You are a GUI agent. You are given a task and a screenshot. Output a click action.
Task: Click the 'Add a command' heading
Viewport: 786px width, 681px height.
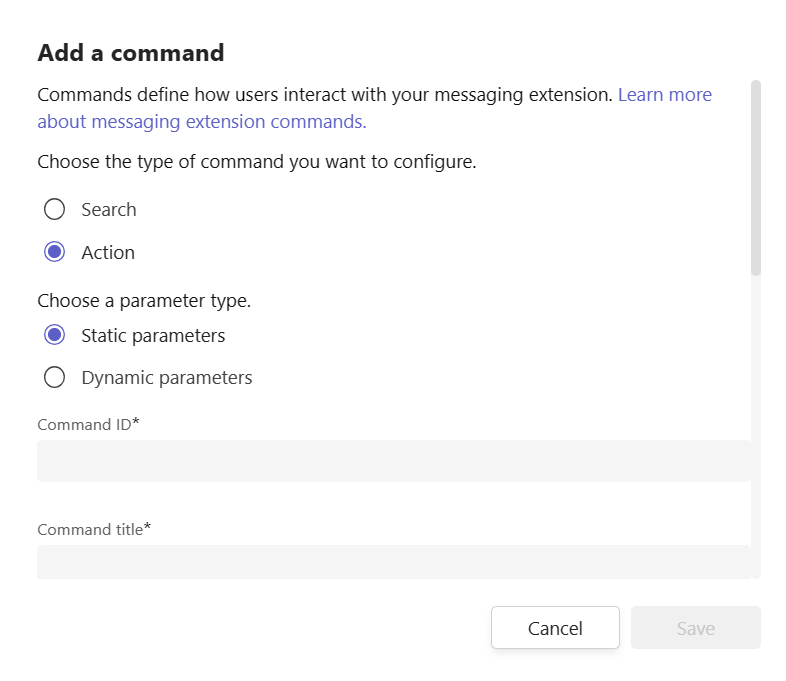(131, 53)
